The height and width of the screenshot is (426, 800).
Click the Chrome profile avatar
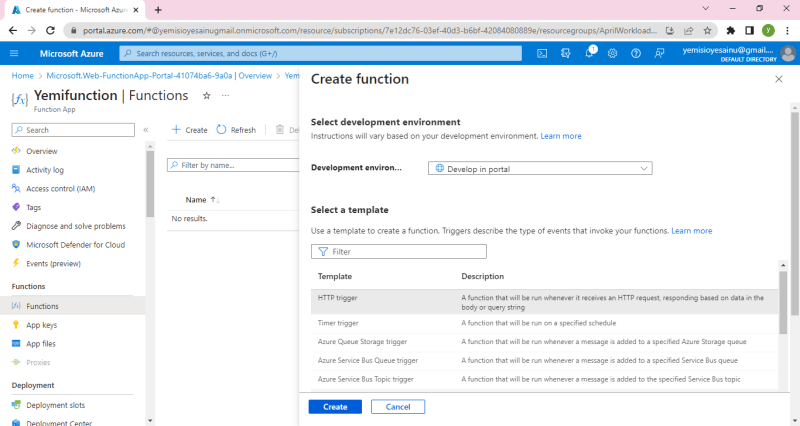tap(768, 31)
